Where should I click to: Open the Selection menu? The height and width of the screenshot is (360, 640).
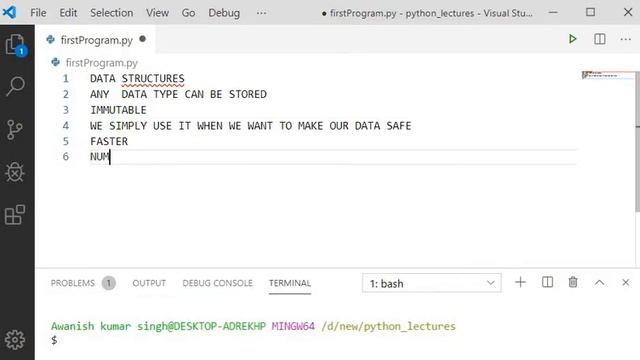pos(111,13)
